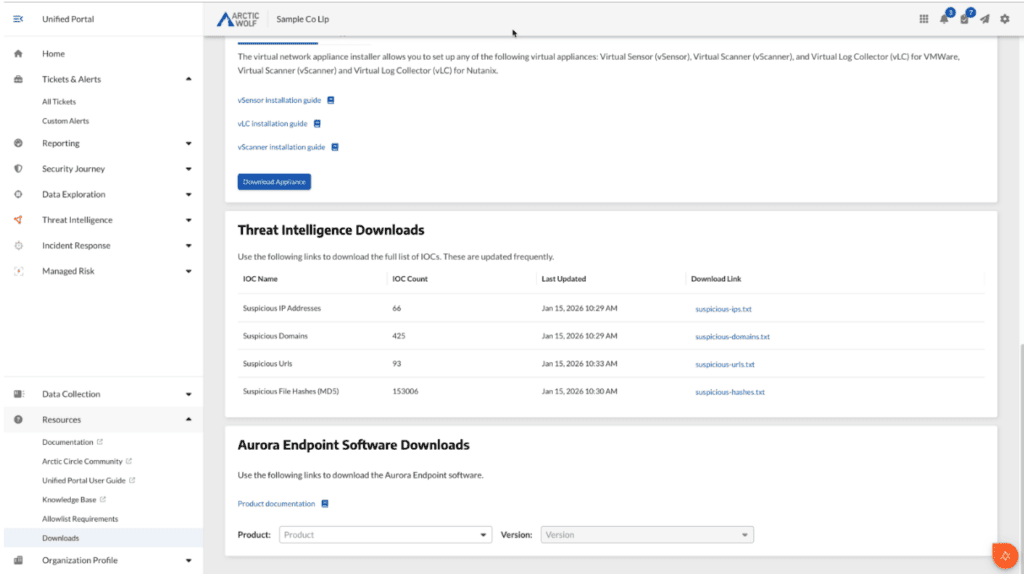
Task: Open the tasks clipboard icon with badge
Action: pos(965,19)
